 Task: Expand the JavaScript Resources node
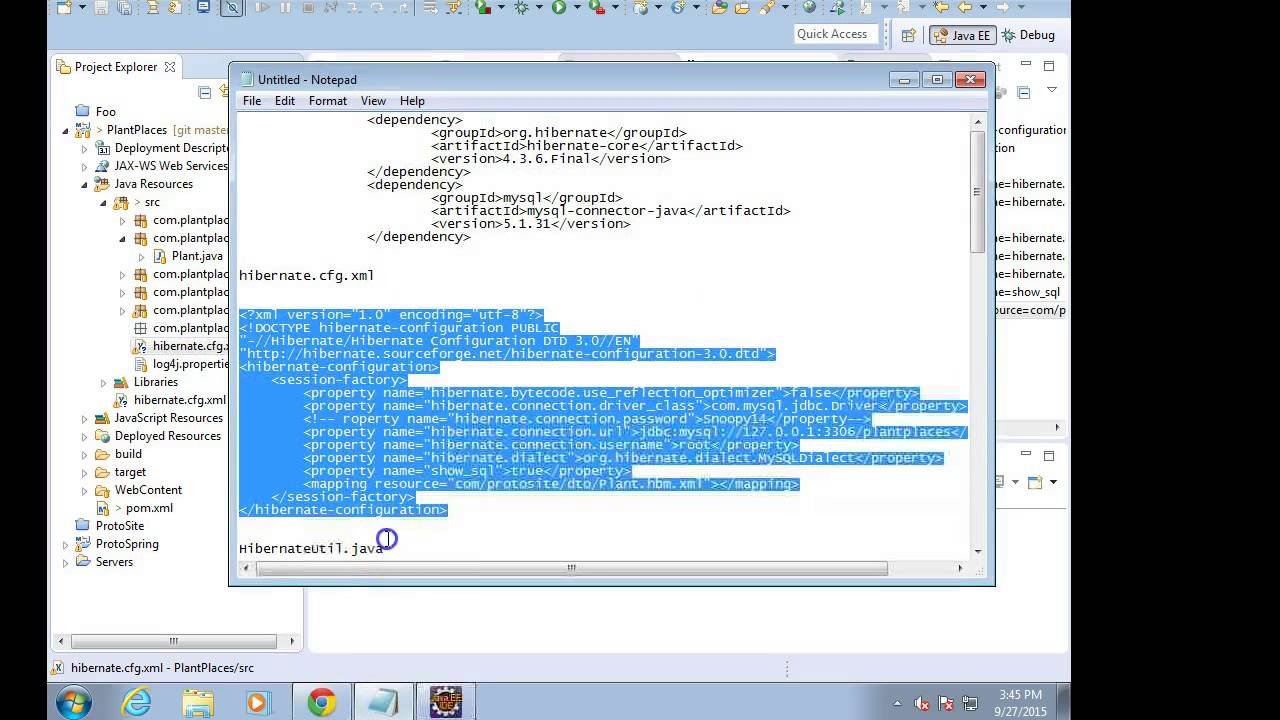coord(85,418)
